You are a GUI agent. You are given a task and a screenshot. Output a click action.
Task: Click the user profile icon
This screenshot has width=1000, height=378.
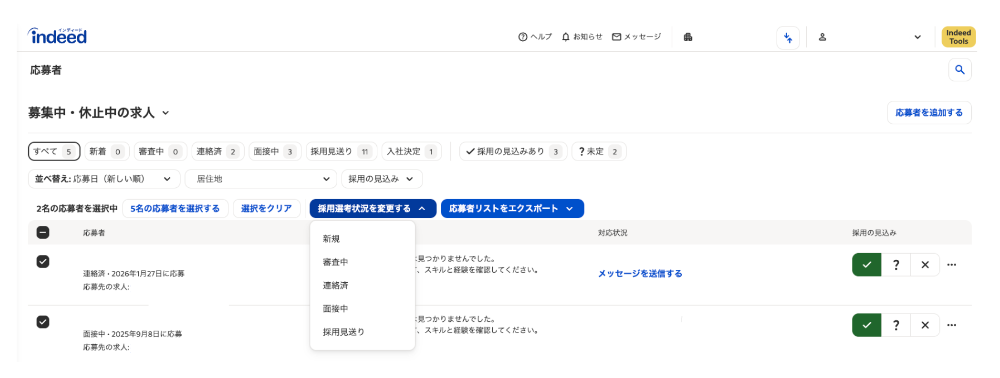click(822, 37)
